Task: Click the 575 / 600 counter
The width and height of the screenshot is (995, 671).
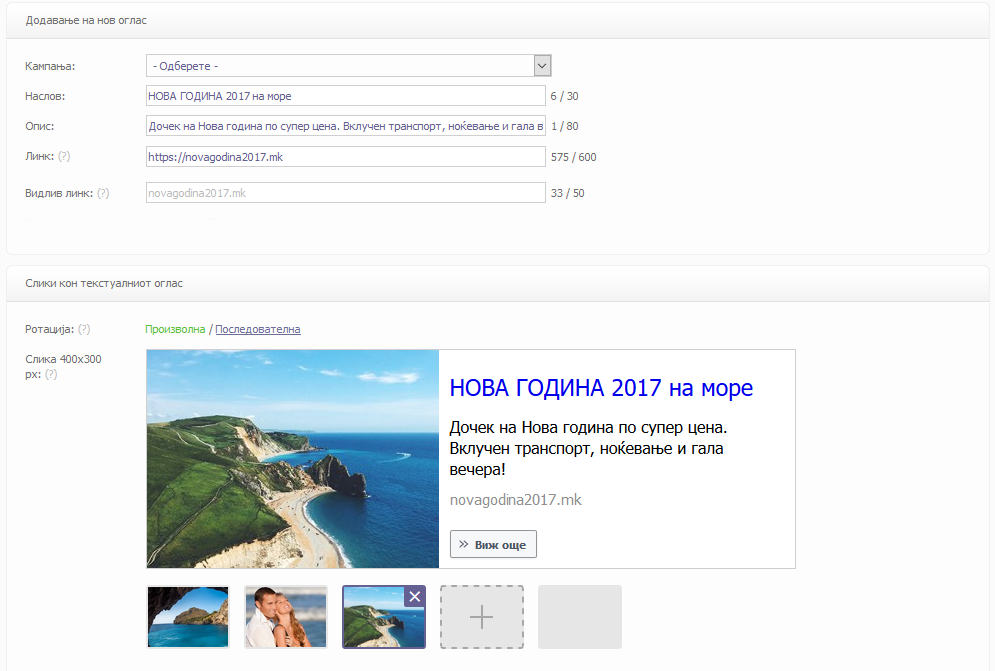Action: pos(574,157)
